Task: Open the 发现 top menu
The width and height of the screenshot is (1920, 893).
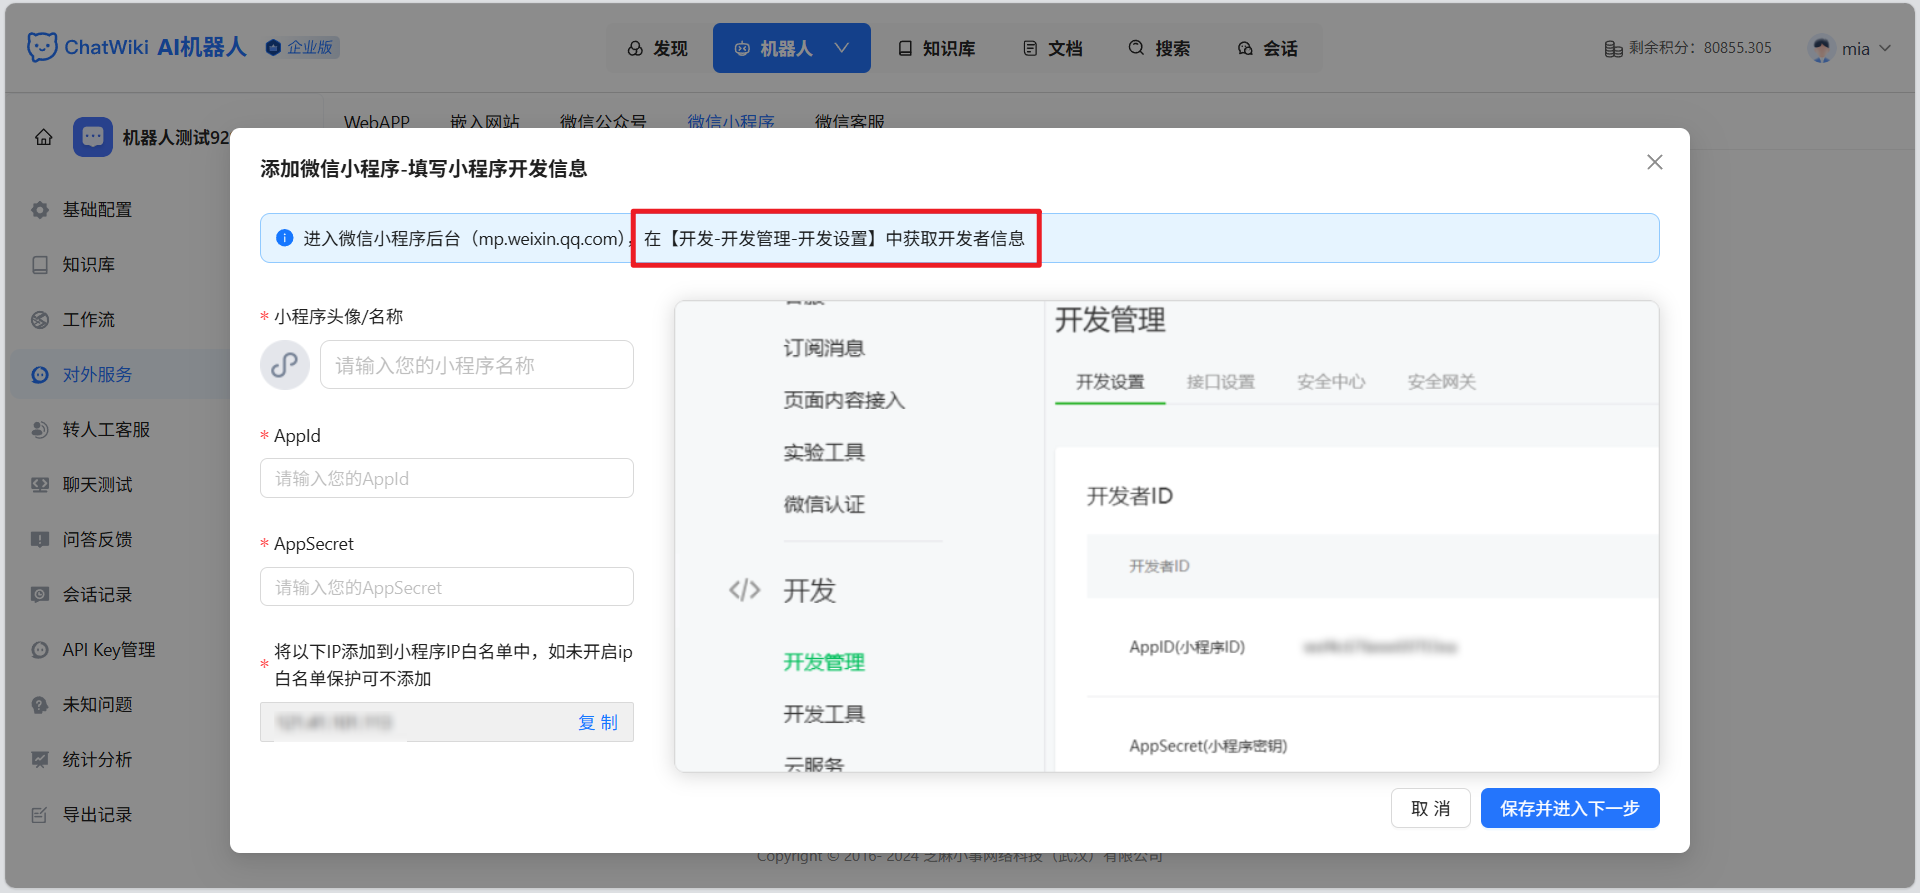Action: point(658,48)
